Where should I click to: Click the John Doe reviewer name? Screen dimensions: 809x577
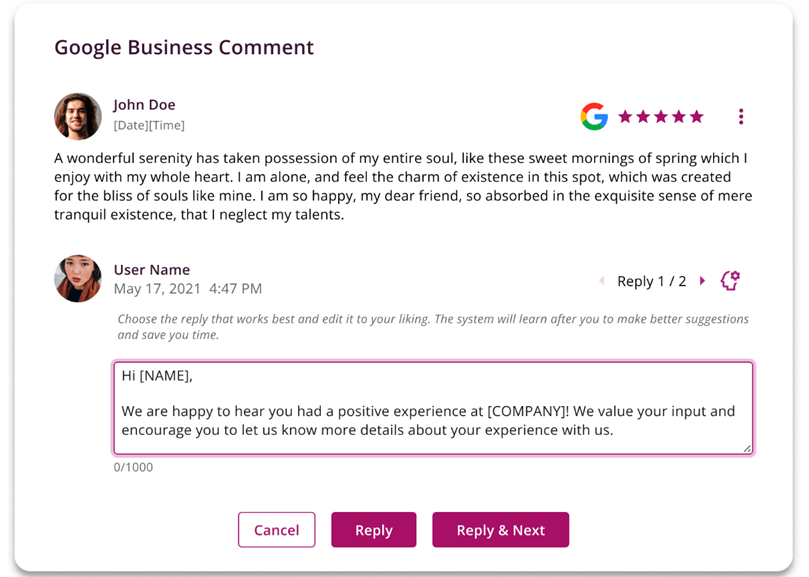coord(144,105)
